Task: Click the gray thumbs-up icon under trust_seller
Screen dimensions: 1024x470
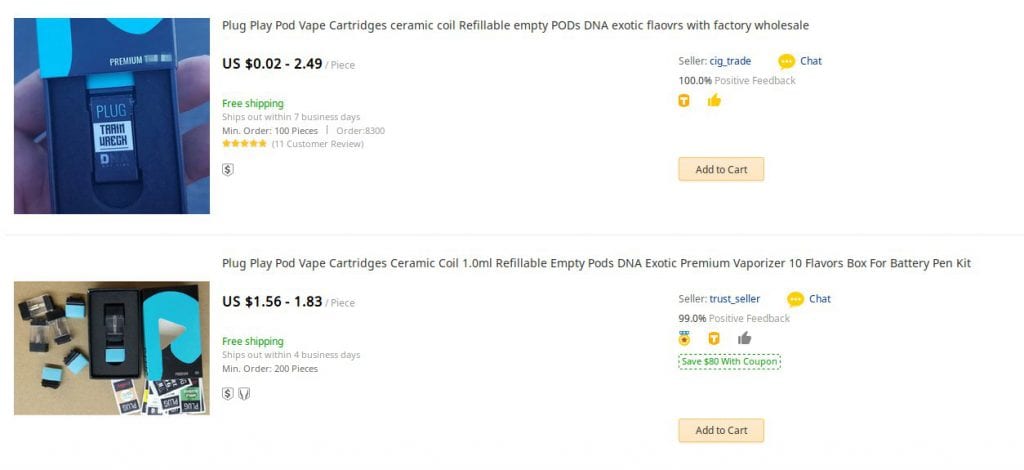Action: (744, 338)
